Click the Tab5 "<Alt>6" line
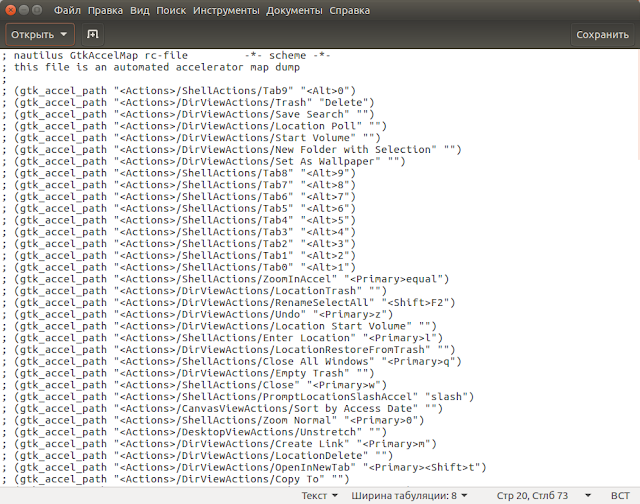 pos(179,209)
